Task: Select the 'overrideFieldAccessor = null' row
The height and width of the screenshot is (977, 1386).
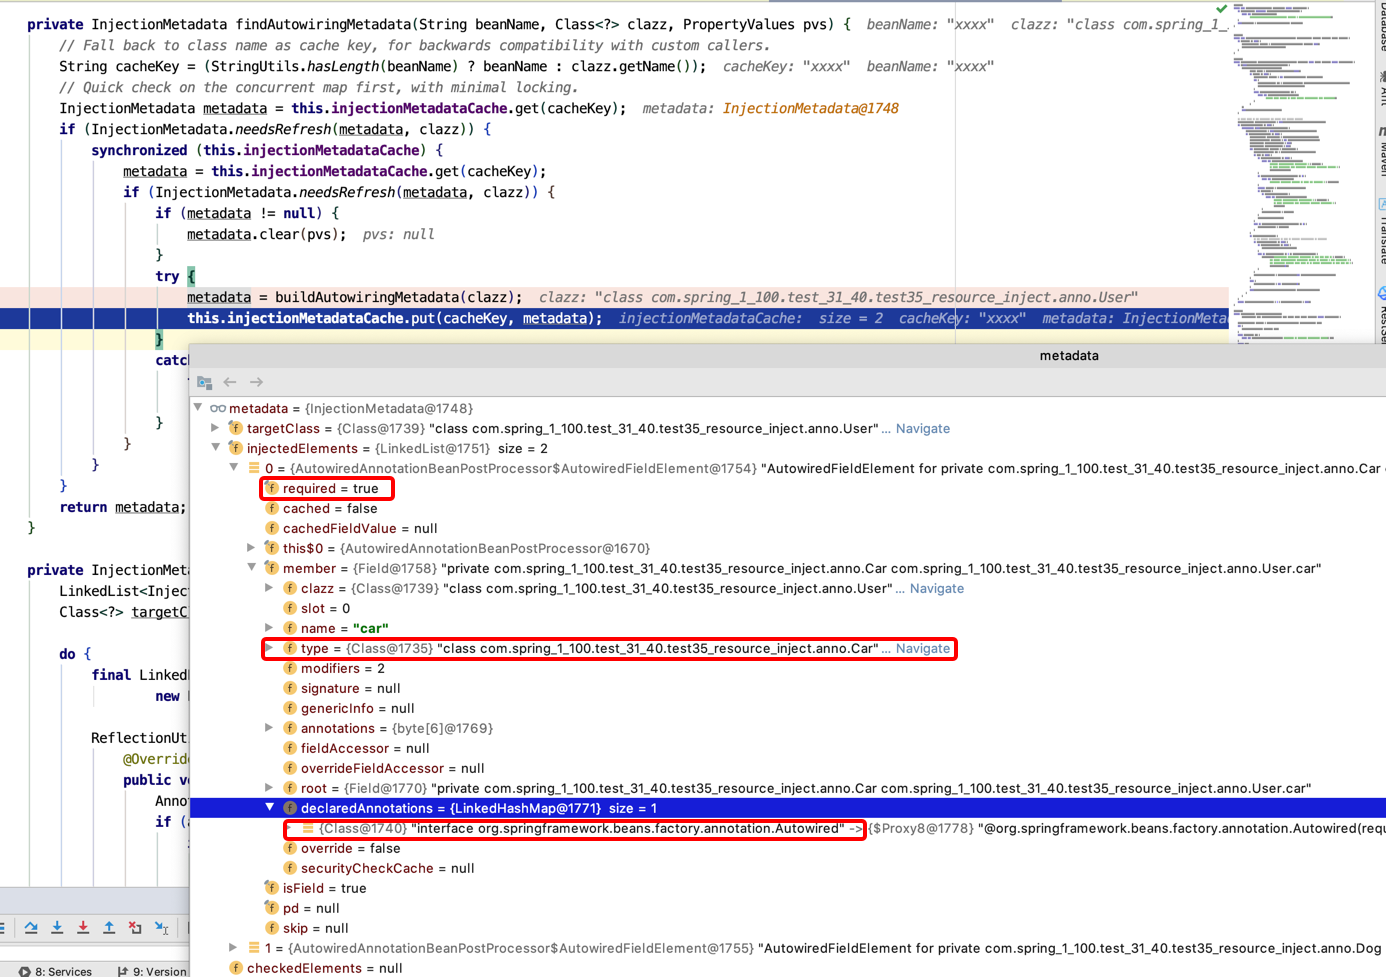Action: click(x=788, y=768)
